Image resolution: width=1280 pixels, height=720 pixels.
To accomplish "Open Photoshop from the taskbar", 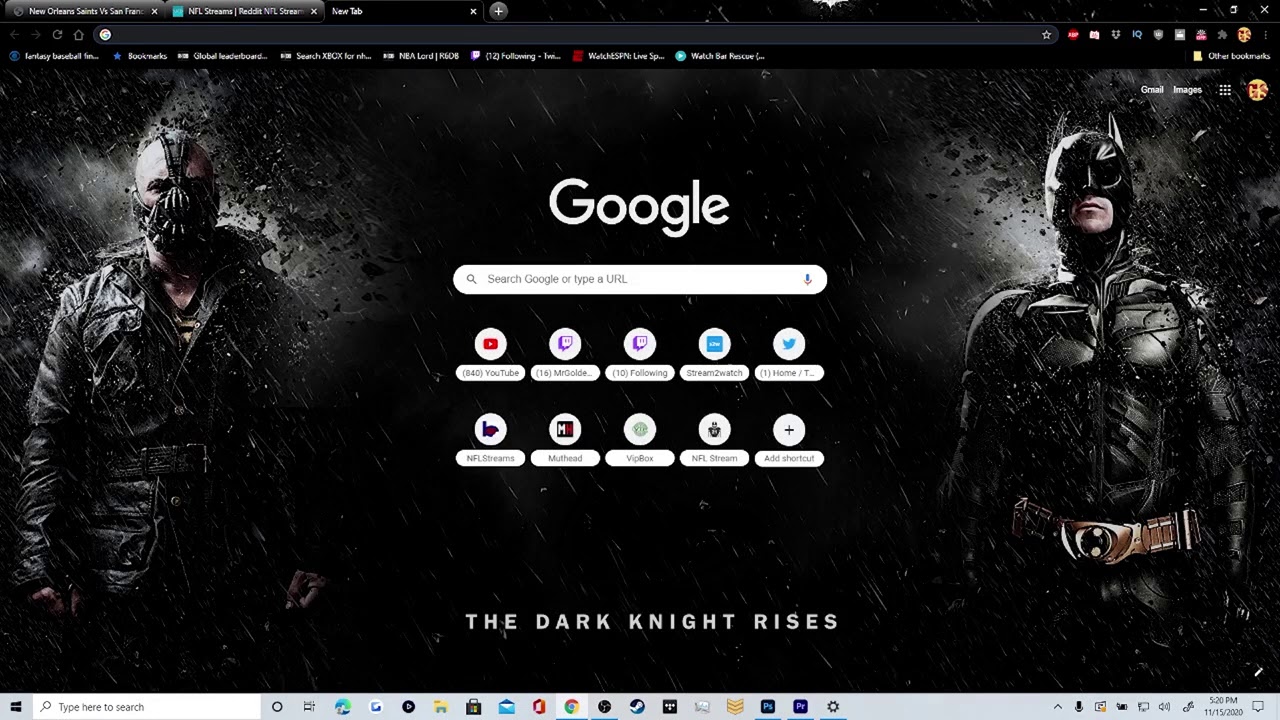I will (767, 707).
